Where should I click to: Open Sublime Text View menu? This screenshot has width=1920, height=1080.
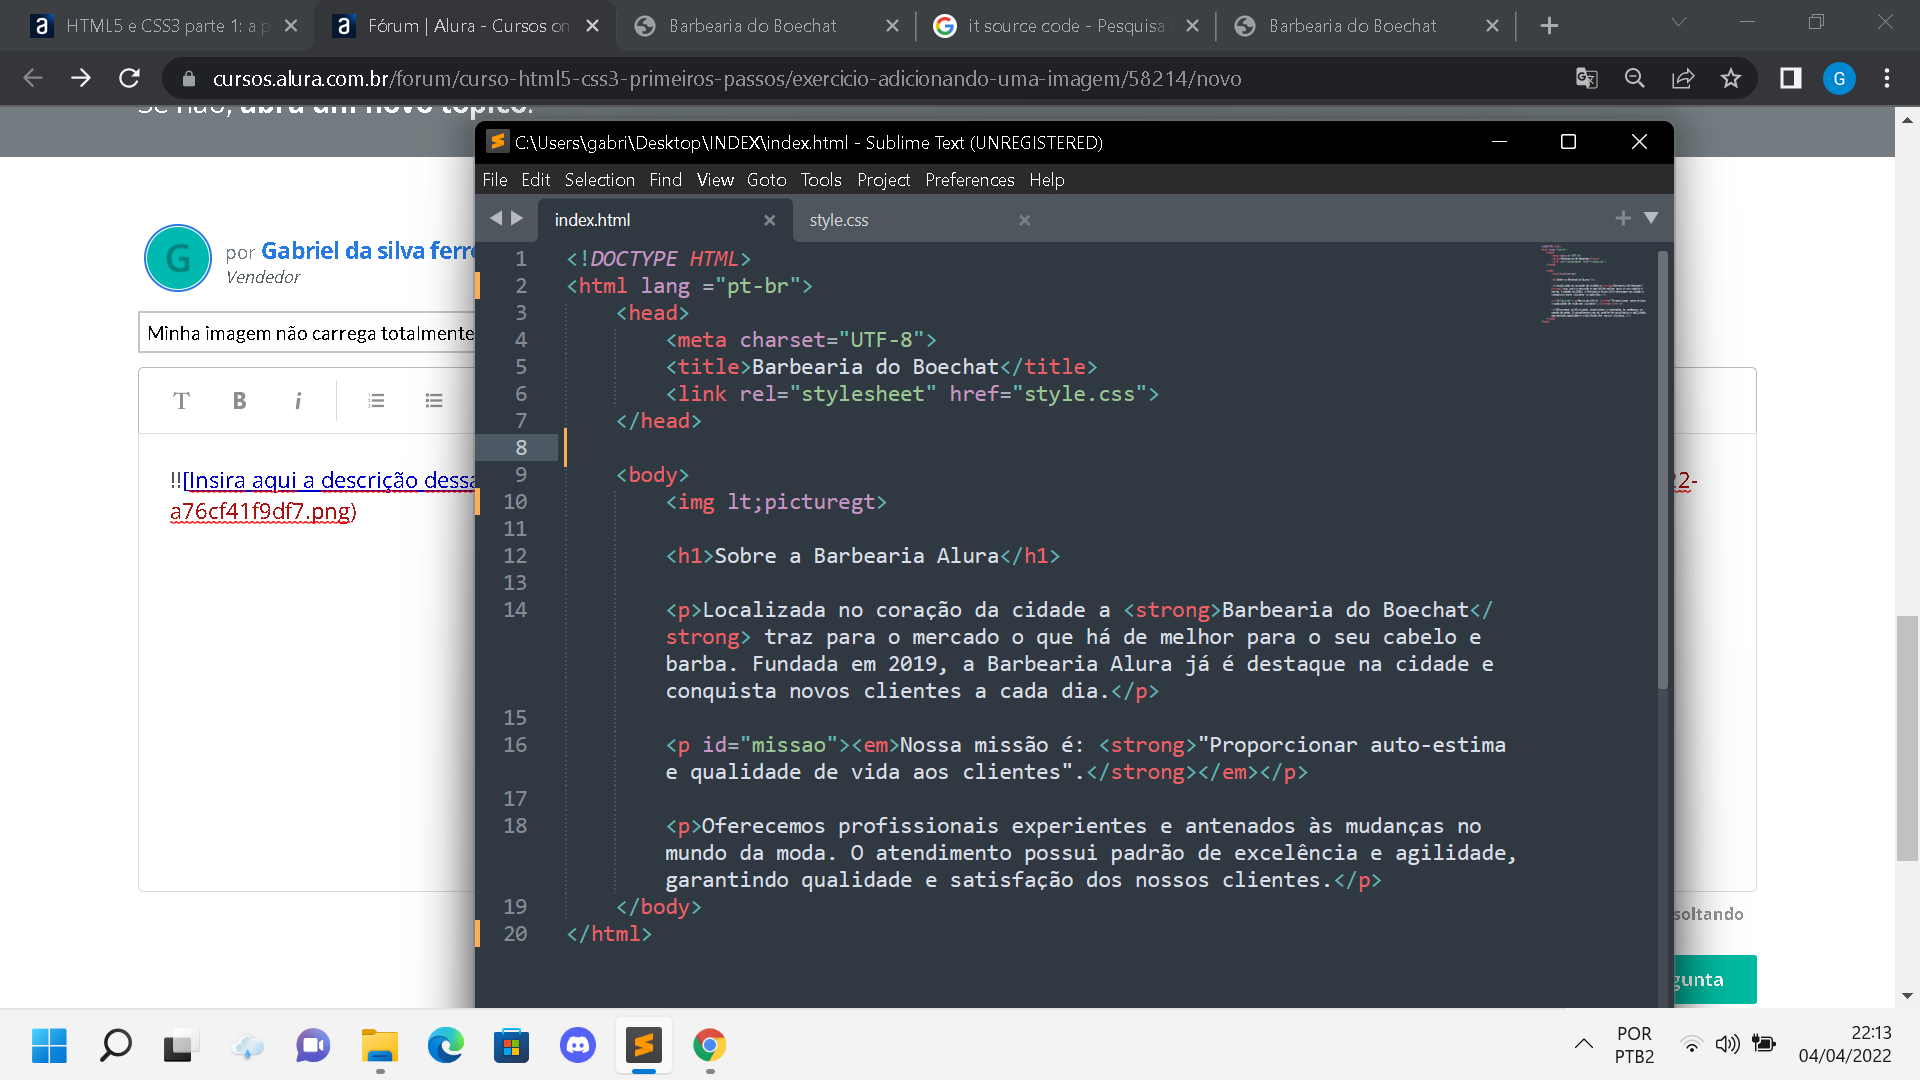[x=715, y=180]
